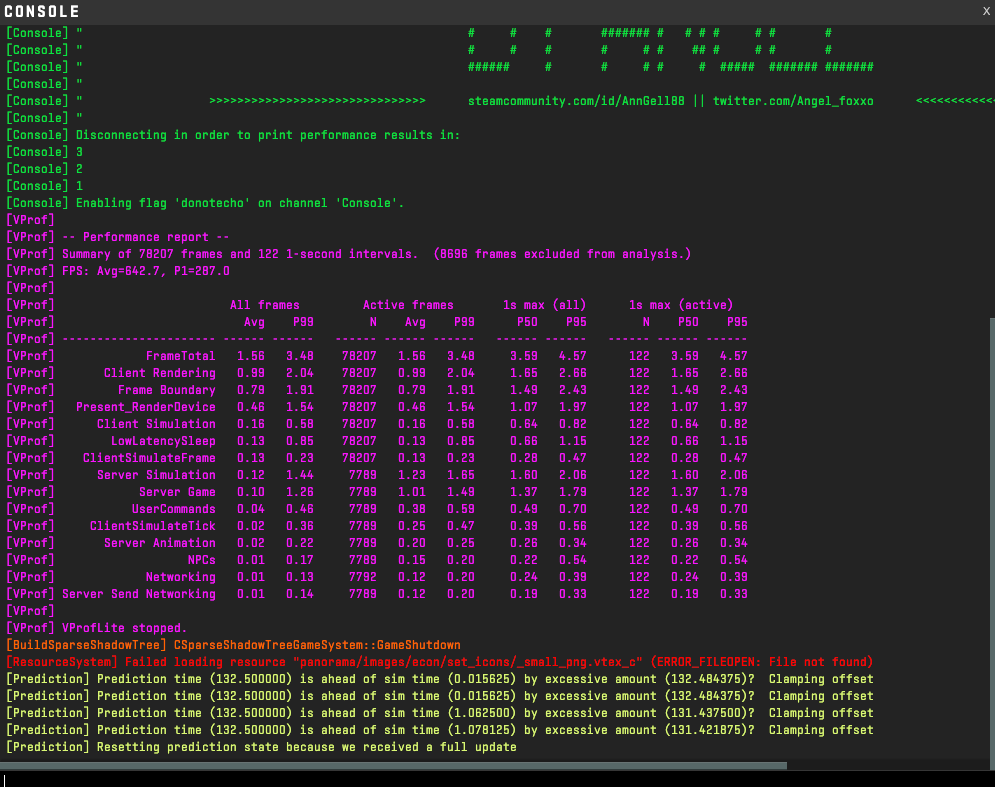The height and width of the screenshot is (787, 995).
Task: Click the countdown line showing '3'
Action: pyautogui.click(x=44, y=152)
